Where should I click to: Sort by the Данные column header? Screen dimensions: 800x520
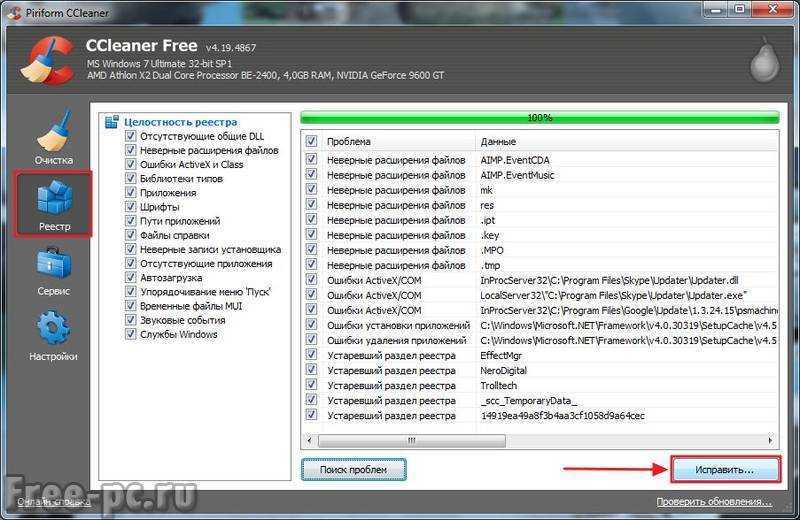[627, 141]
